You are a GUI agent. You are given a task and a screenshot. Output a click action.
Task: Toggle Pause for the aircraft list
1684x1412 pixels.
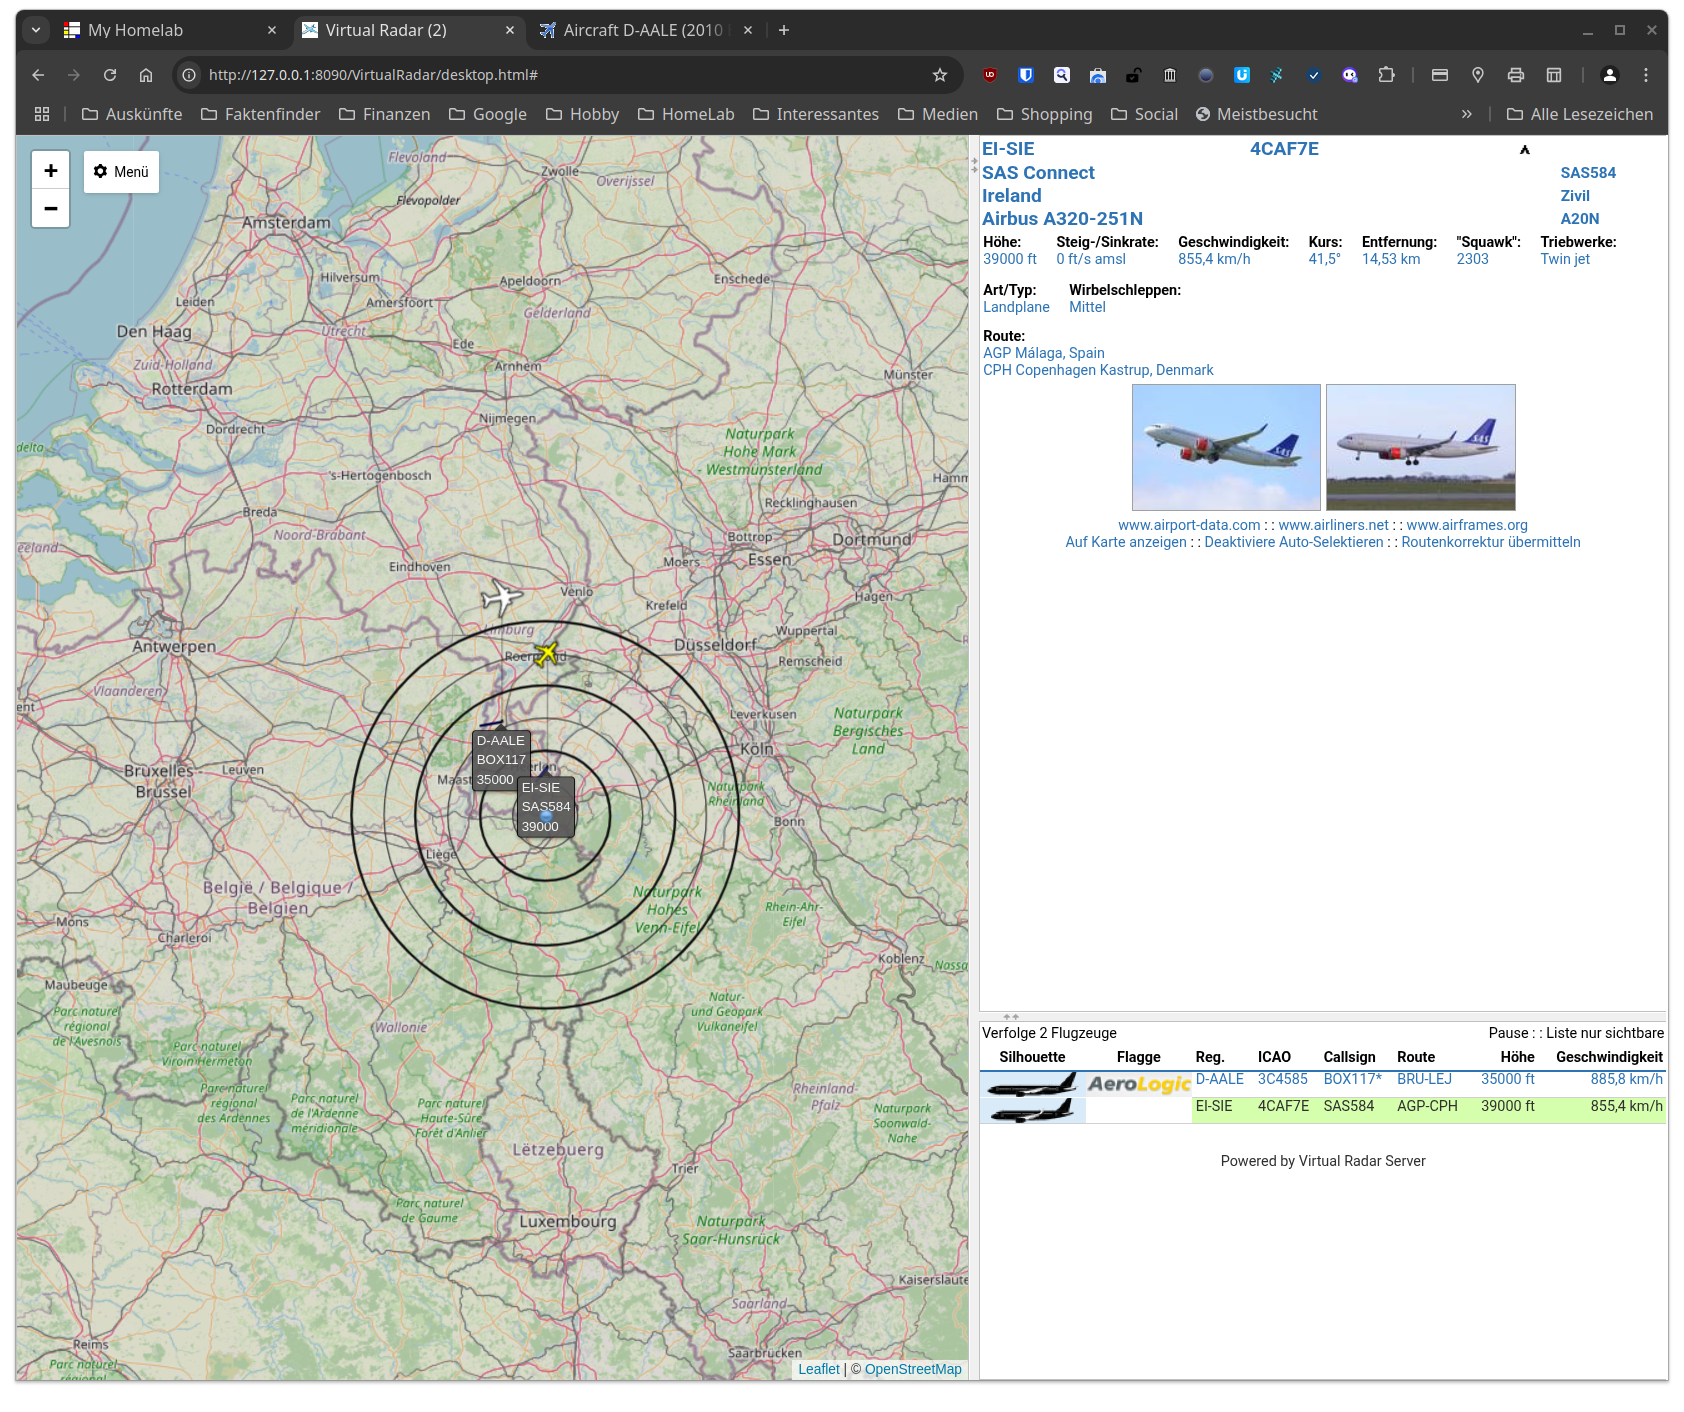1508,1033
